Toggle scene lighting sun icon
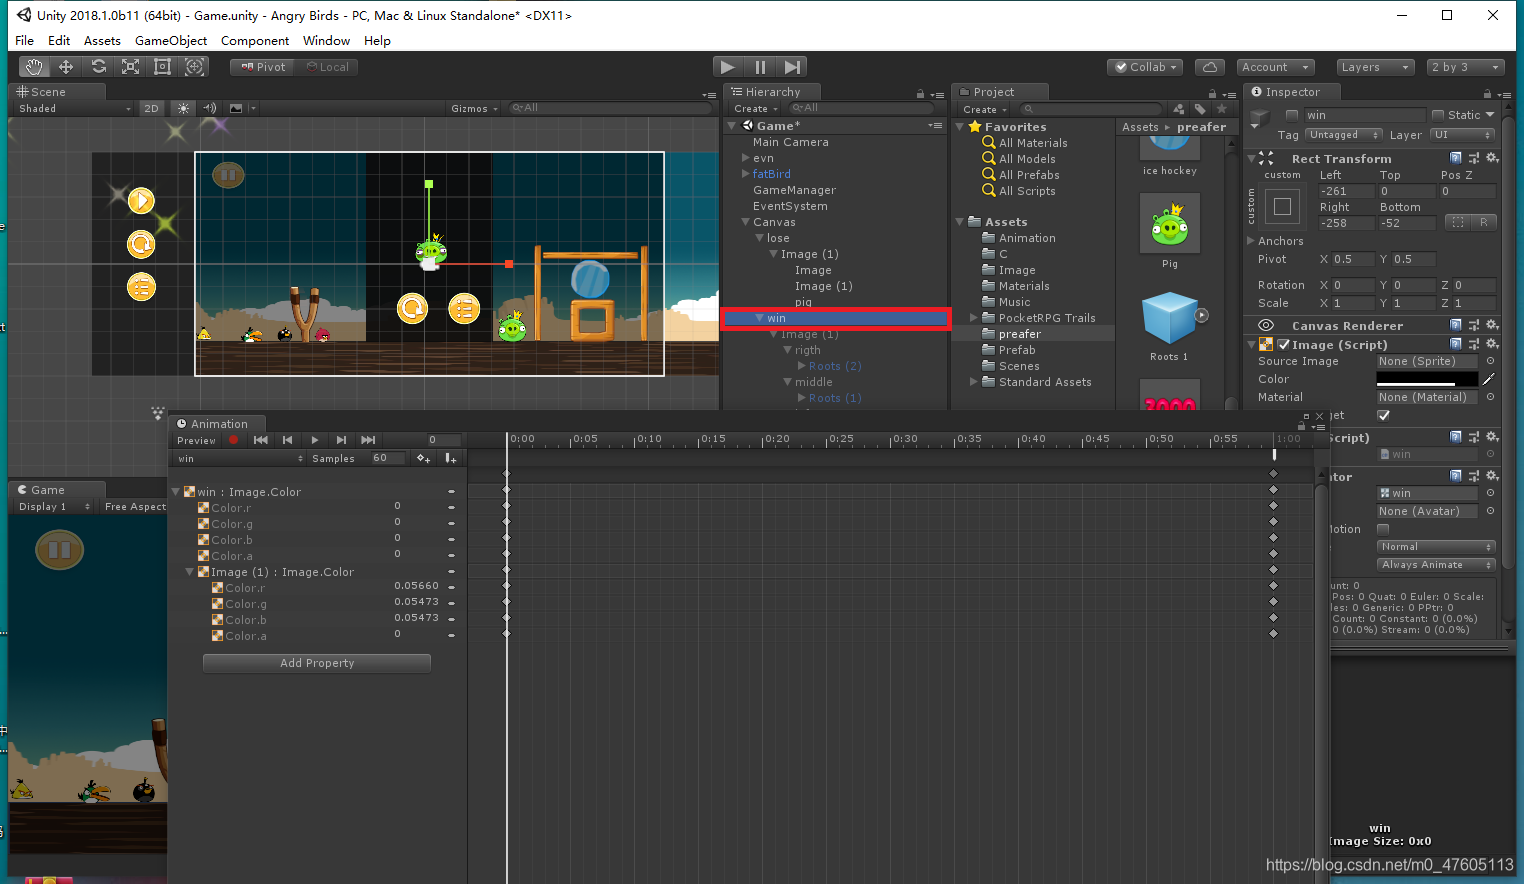1524x884 pixels. [183, 108]
